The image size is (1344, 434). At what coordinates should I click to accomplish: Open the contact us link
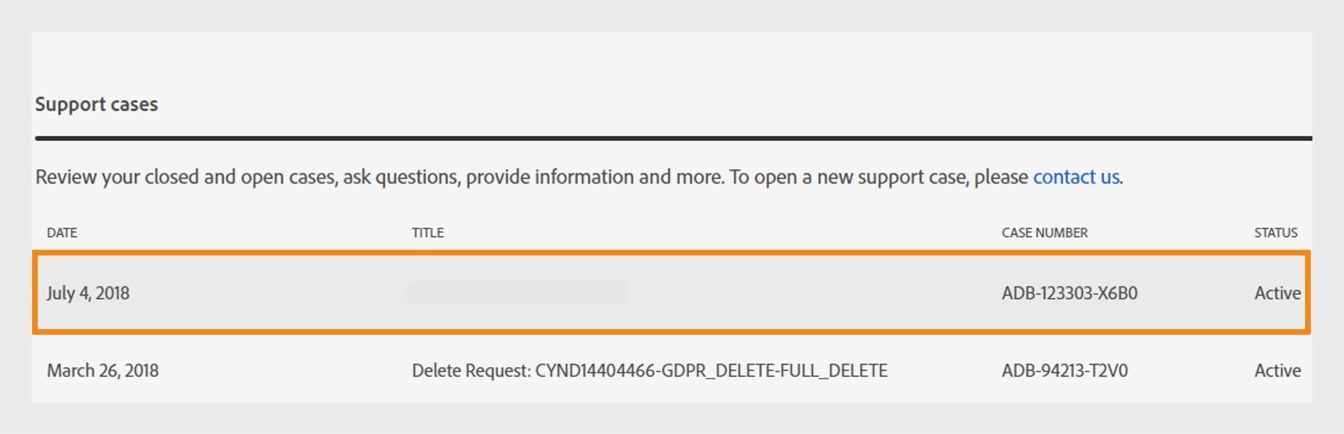(1076, 177)
